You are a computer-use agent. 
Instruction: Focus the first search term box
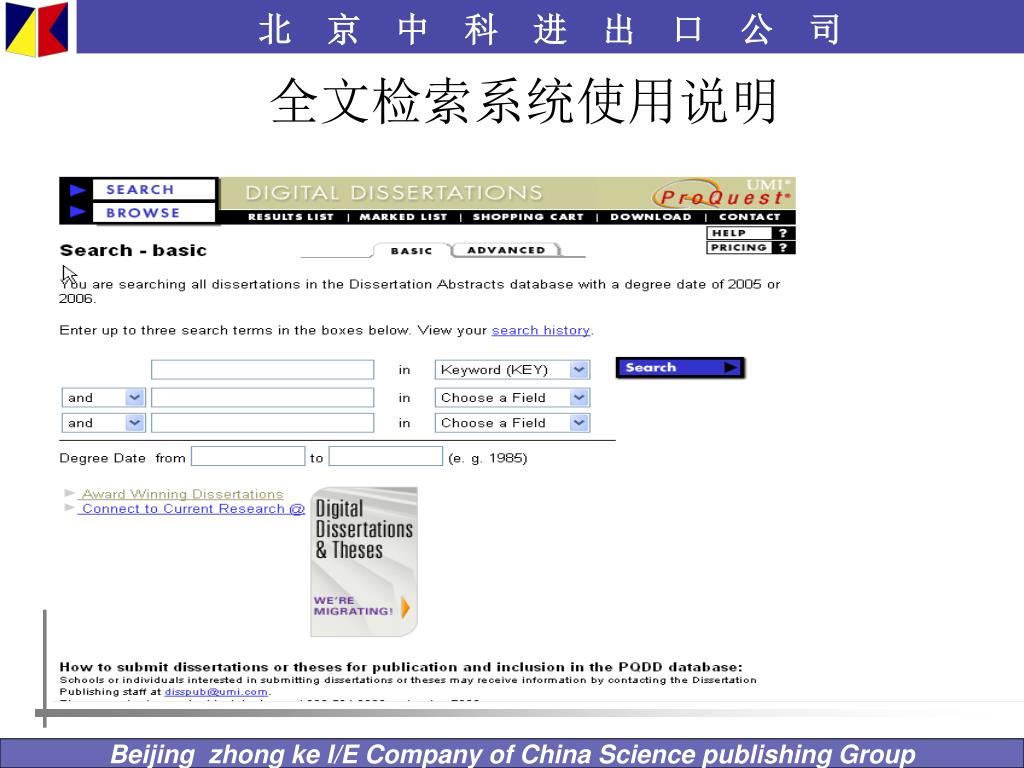pyautogui.click(x=263, y=370)
